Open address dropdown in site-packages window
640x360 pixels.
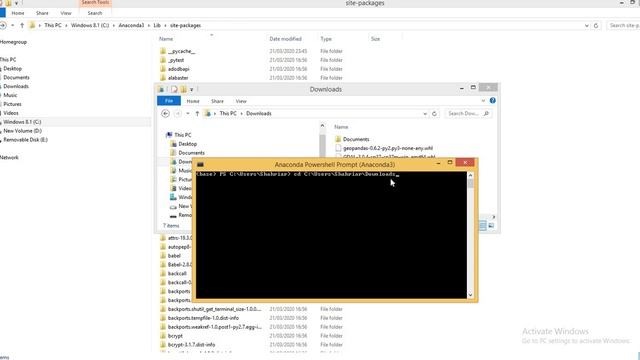587,26
